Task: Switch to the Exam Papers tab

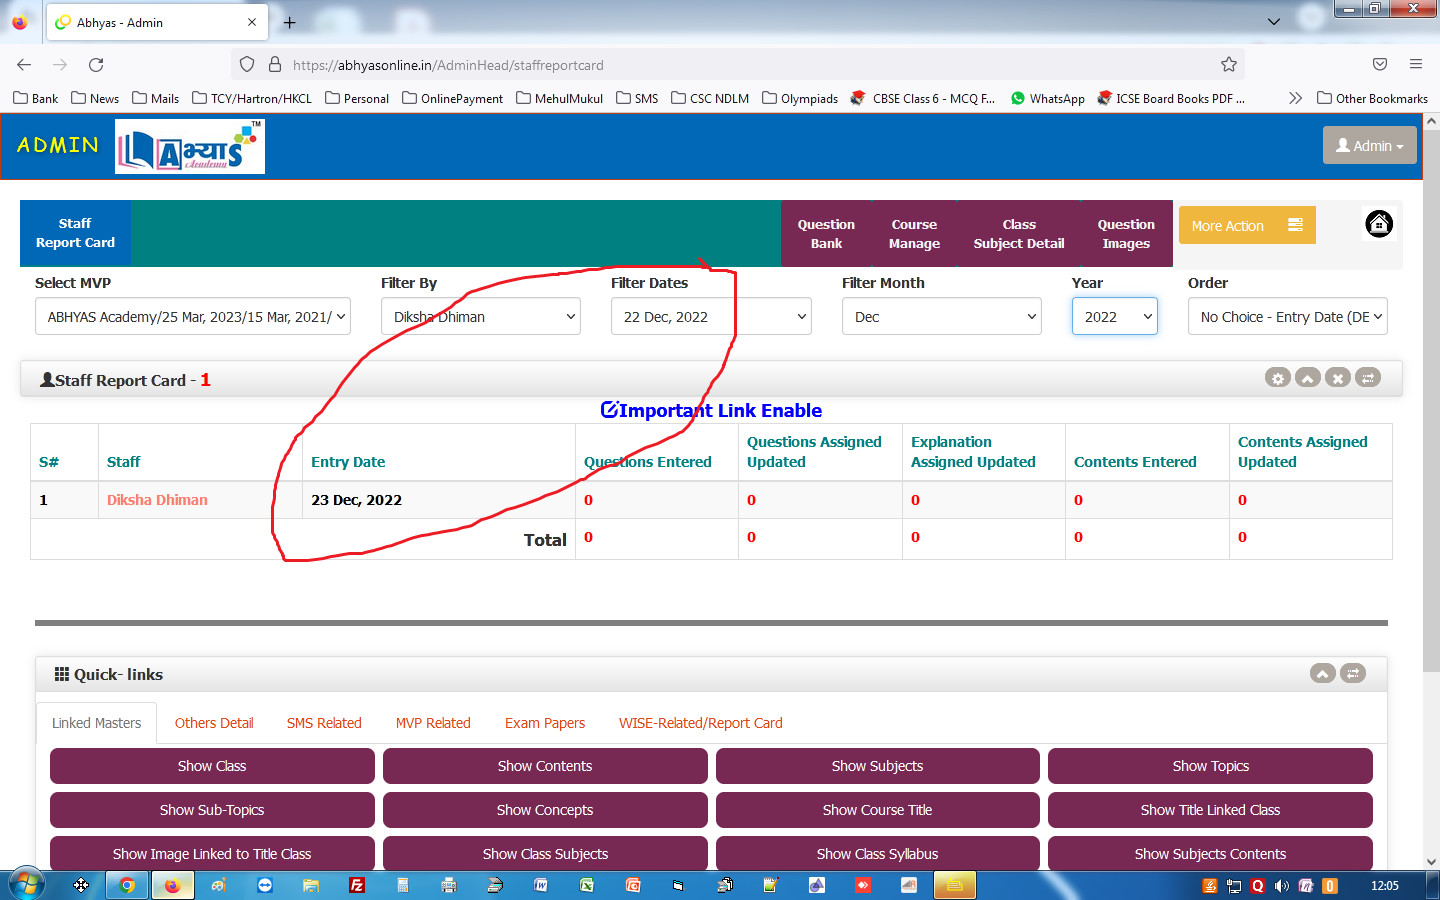Action: pos(545,723)
